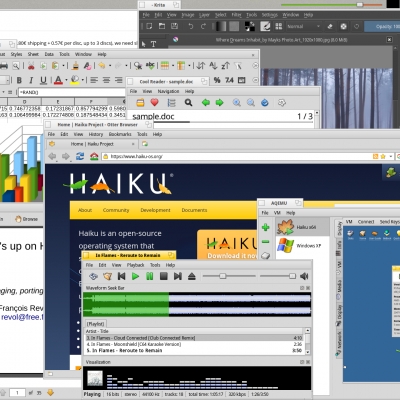Redo the action in Krita
The height and width of the screenshot is (400, 400).
(203, 26)
